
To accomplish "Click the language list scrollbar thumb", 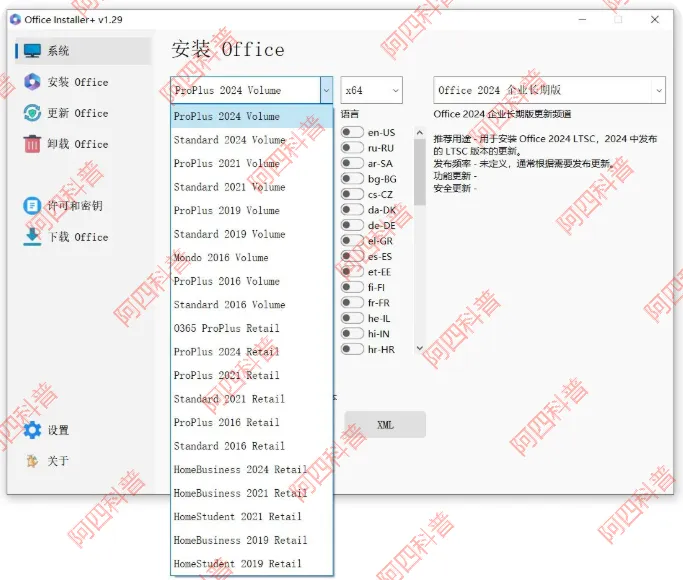I will point(419,172).
